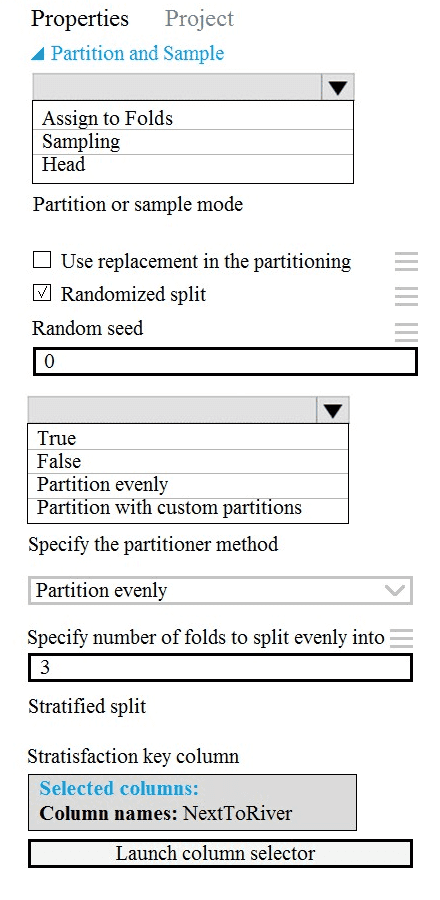Click the number of folds input field
Viewport: 440px width, 900px height.
(220, 668)
